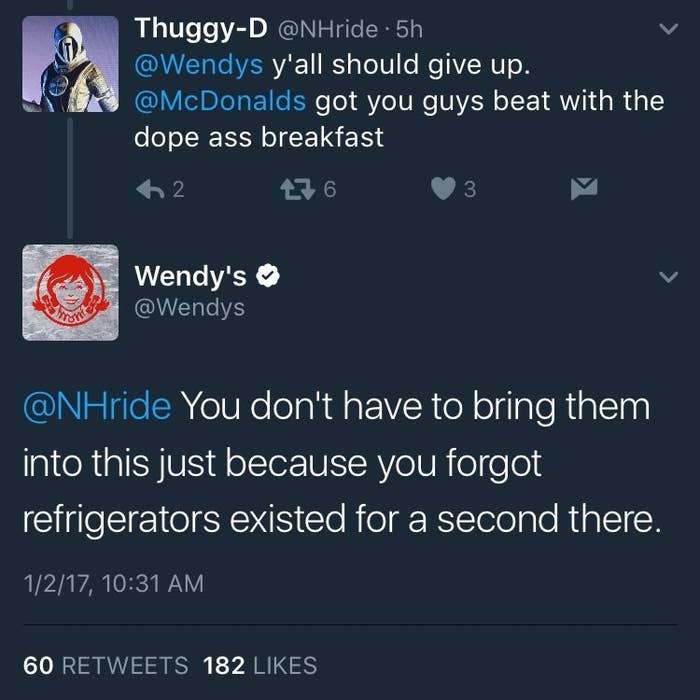View the 60 Retweets list
Screen dimensions: 700x700
pyautogui.click(x=106, y=665)
